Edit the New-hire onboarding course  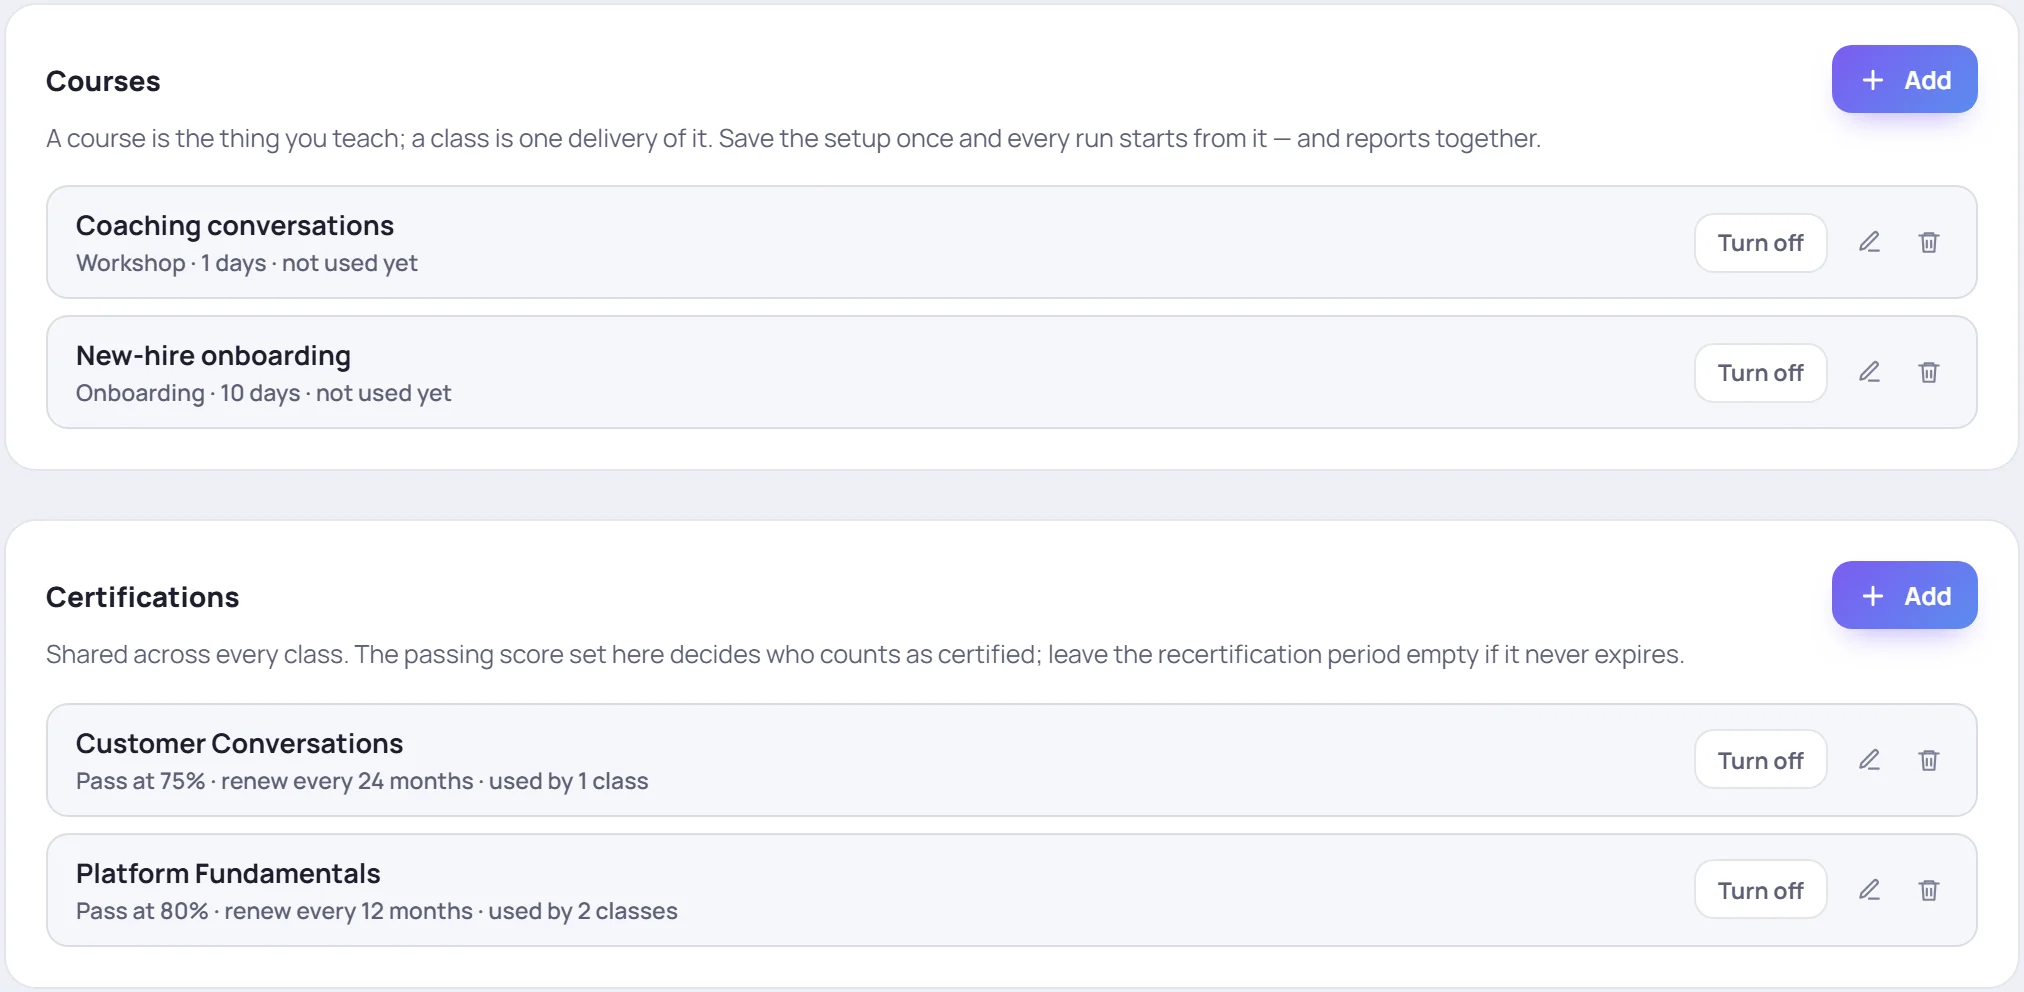pyautogui.click(x=1869, y=372)
